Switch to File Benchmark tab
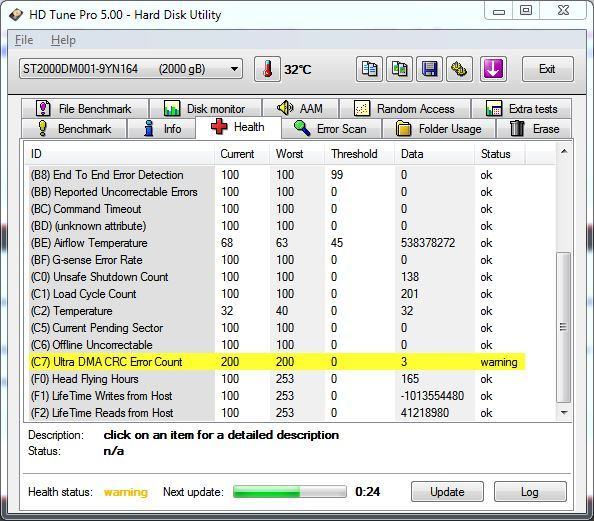The height and width of the screenshot is (521, 594). click(85, 109)
